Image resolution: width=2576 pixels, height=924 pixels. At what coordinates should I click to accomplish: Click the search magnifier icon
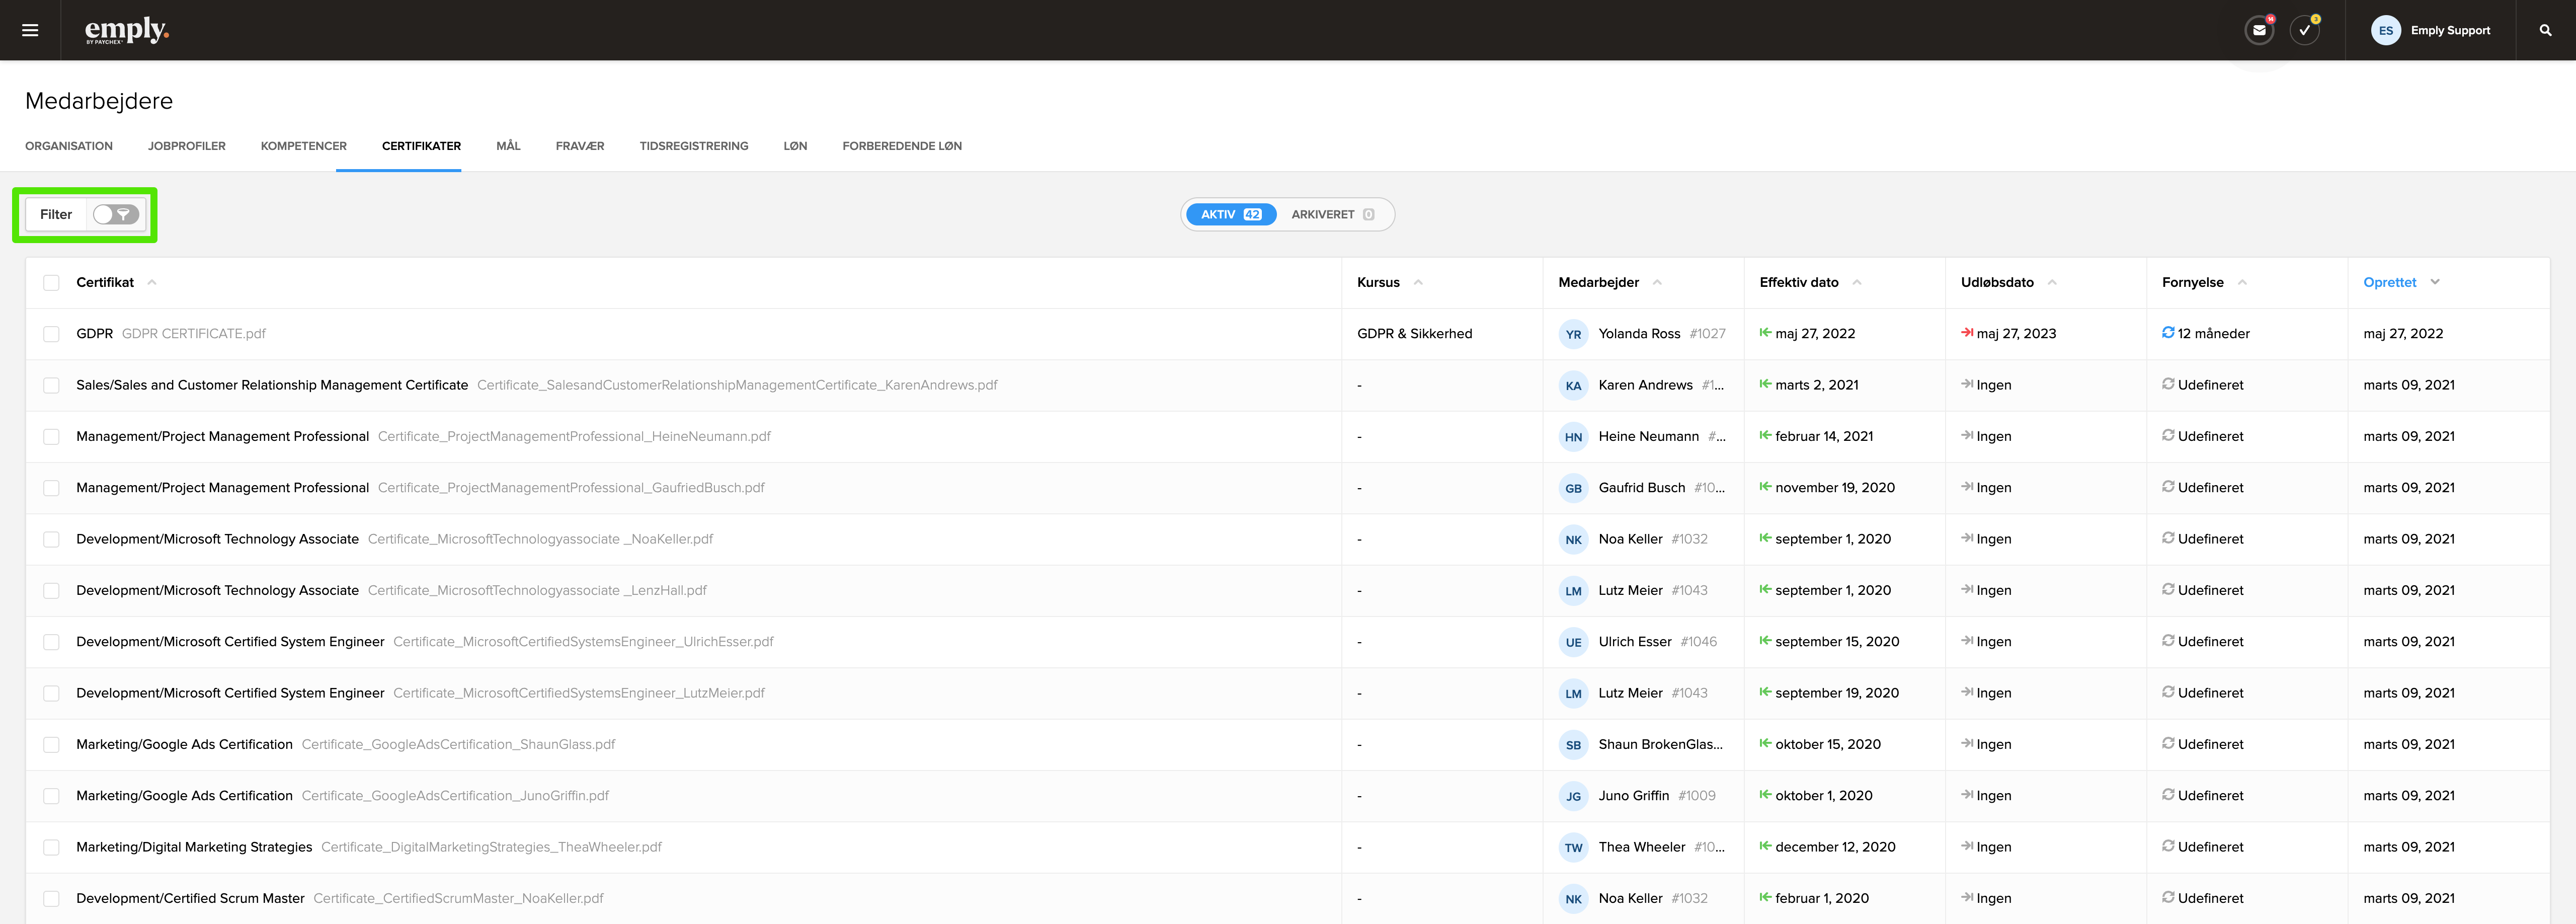pyautogui.click(x=2545, y=30)
